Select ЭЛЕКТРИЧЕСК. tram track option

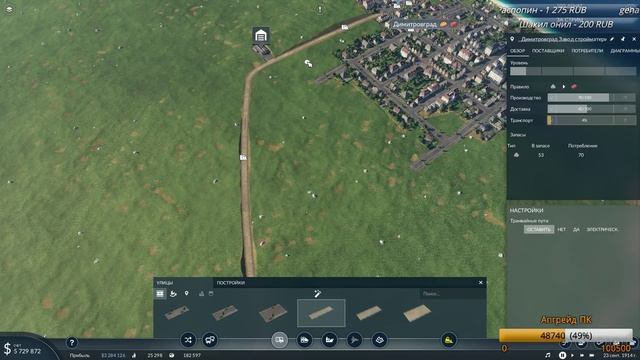602,229
